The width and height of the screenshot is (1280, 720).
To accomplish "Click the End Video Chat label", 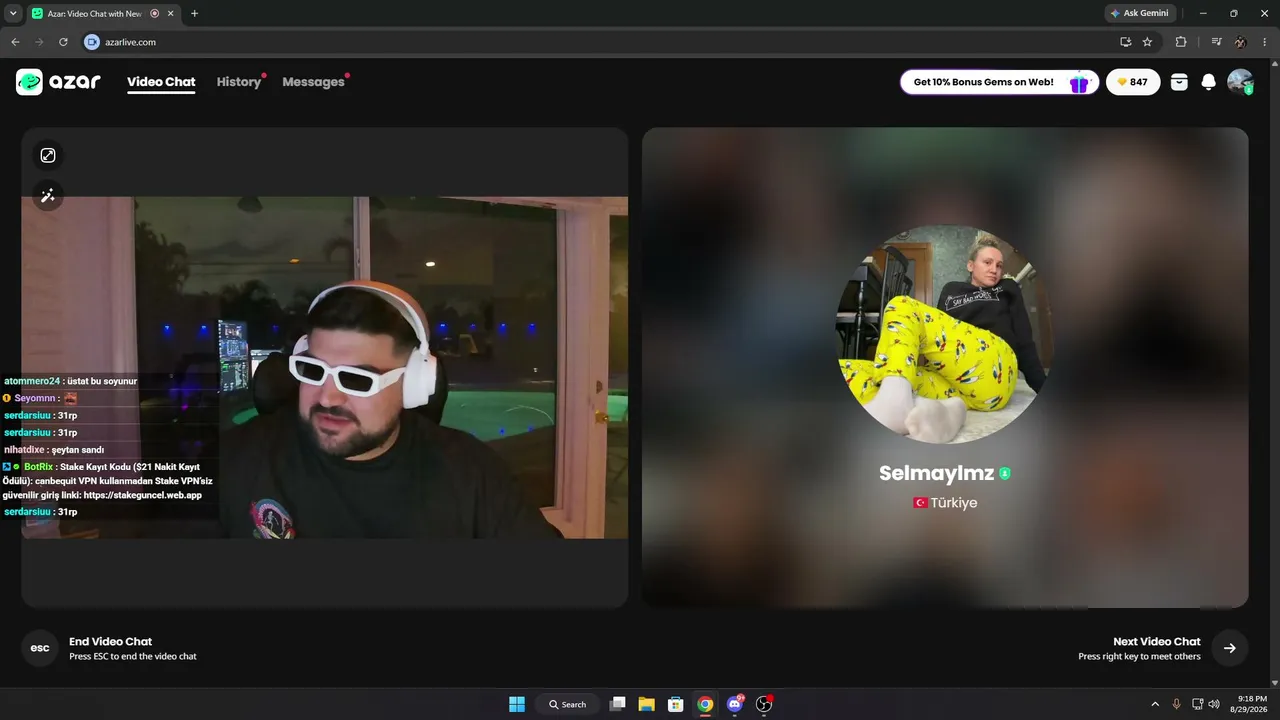I will pos(110,642).
